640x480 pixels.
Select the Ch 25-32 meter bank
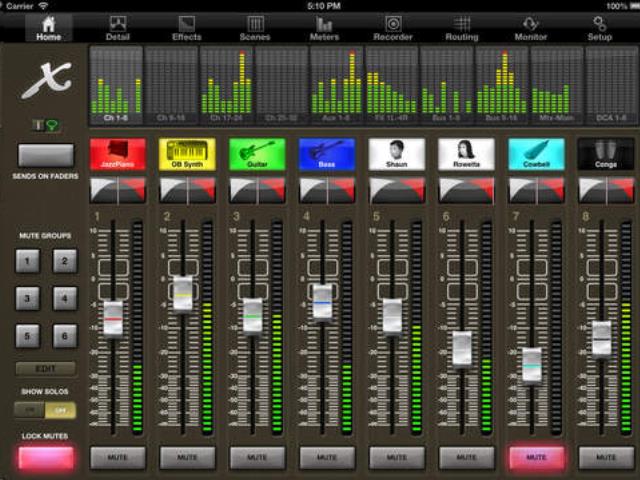pos(281,85)
